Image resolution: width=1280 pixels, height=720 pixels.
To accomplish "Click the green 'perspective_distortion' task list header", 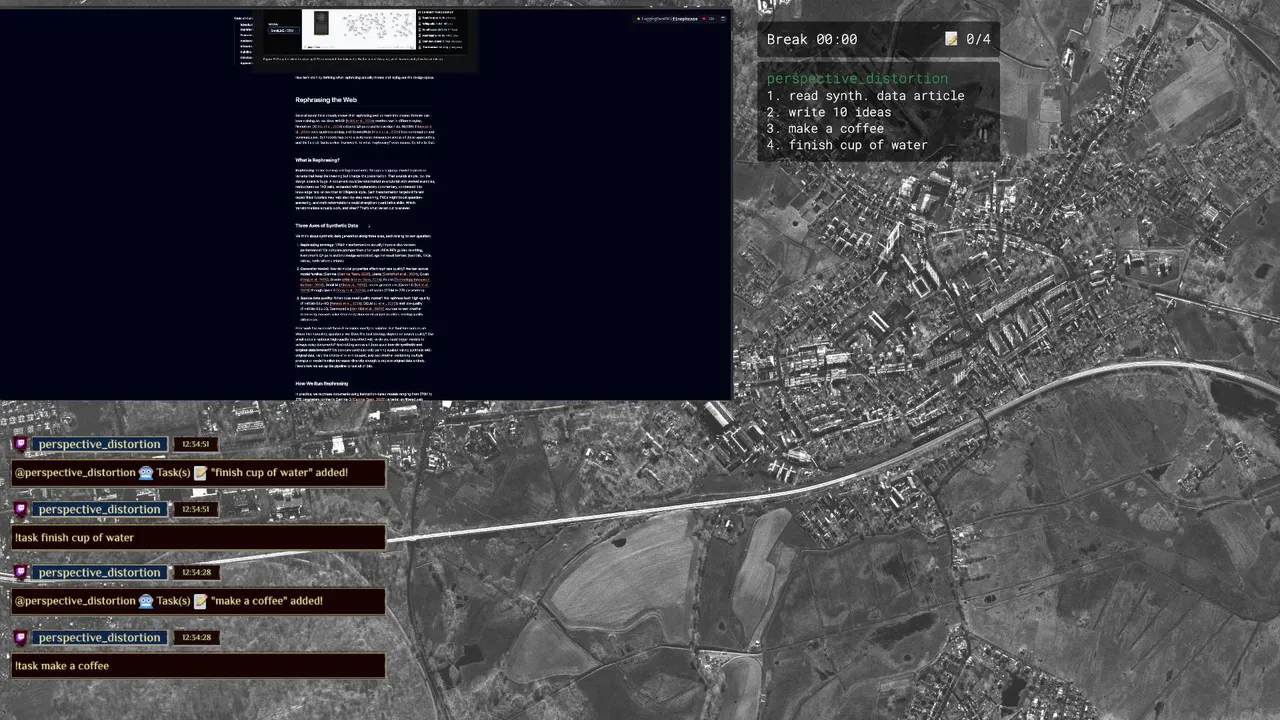I will point(857,79).
